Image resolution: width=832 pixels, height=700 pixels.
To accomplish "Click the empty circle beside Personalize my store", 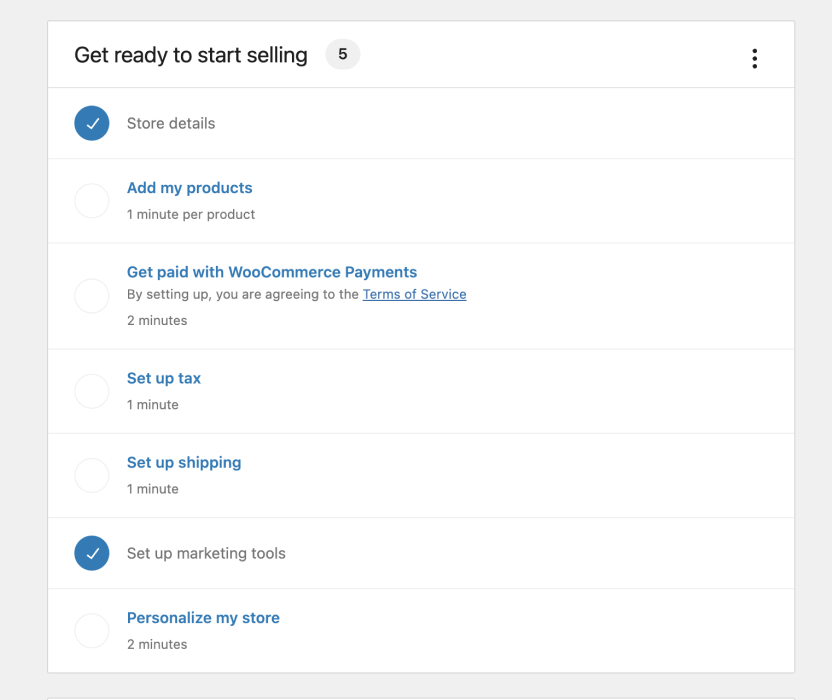I will pos(92,630).
